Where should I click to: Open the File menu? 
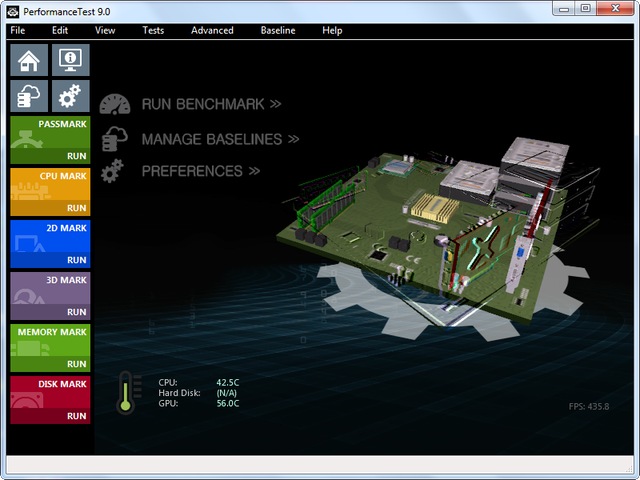(x=17, y=30)
